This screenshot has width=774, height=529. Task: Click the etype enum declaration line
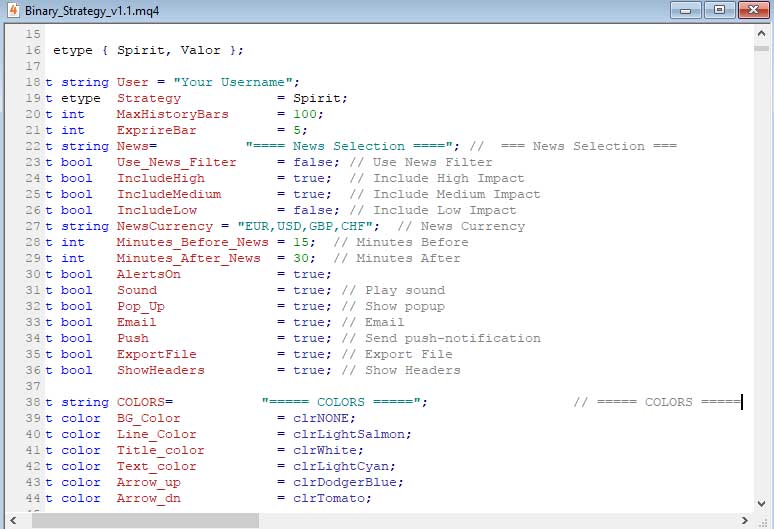point(148,50)
